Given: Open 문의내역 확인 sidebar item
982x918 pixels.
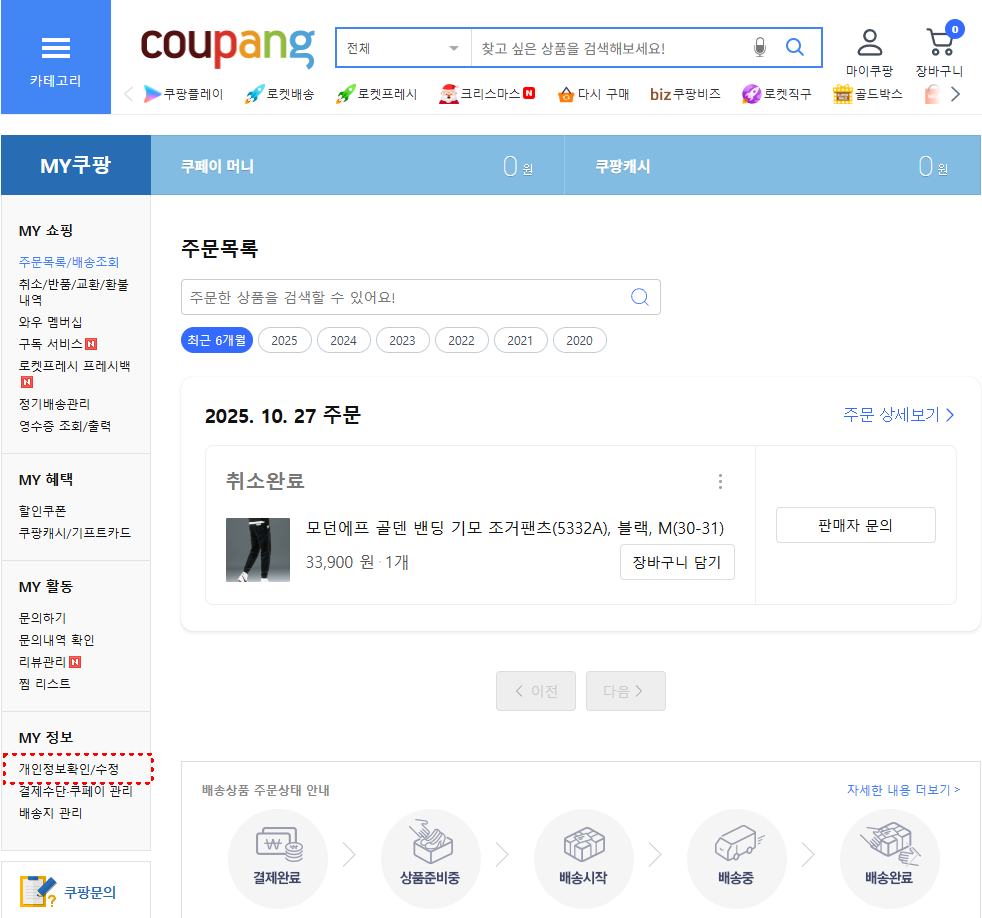Looking at the screenshot, I should 56,640.
